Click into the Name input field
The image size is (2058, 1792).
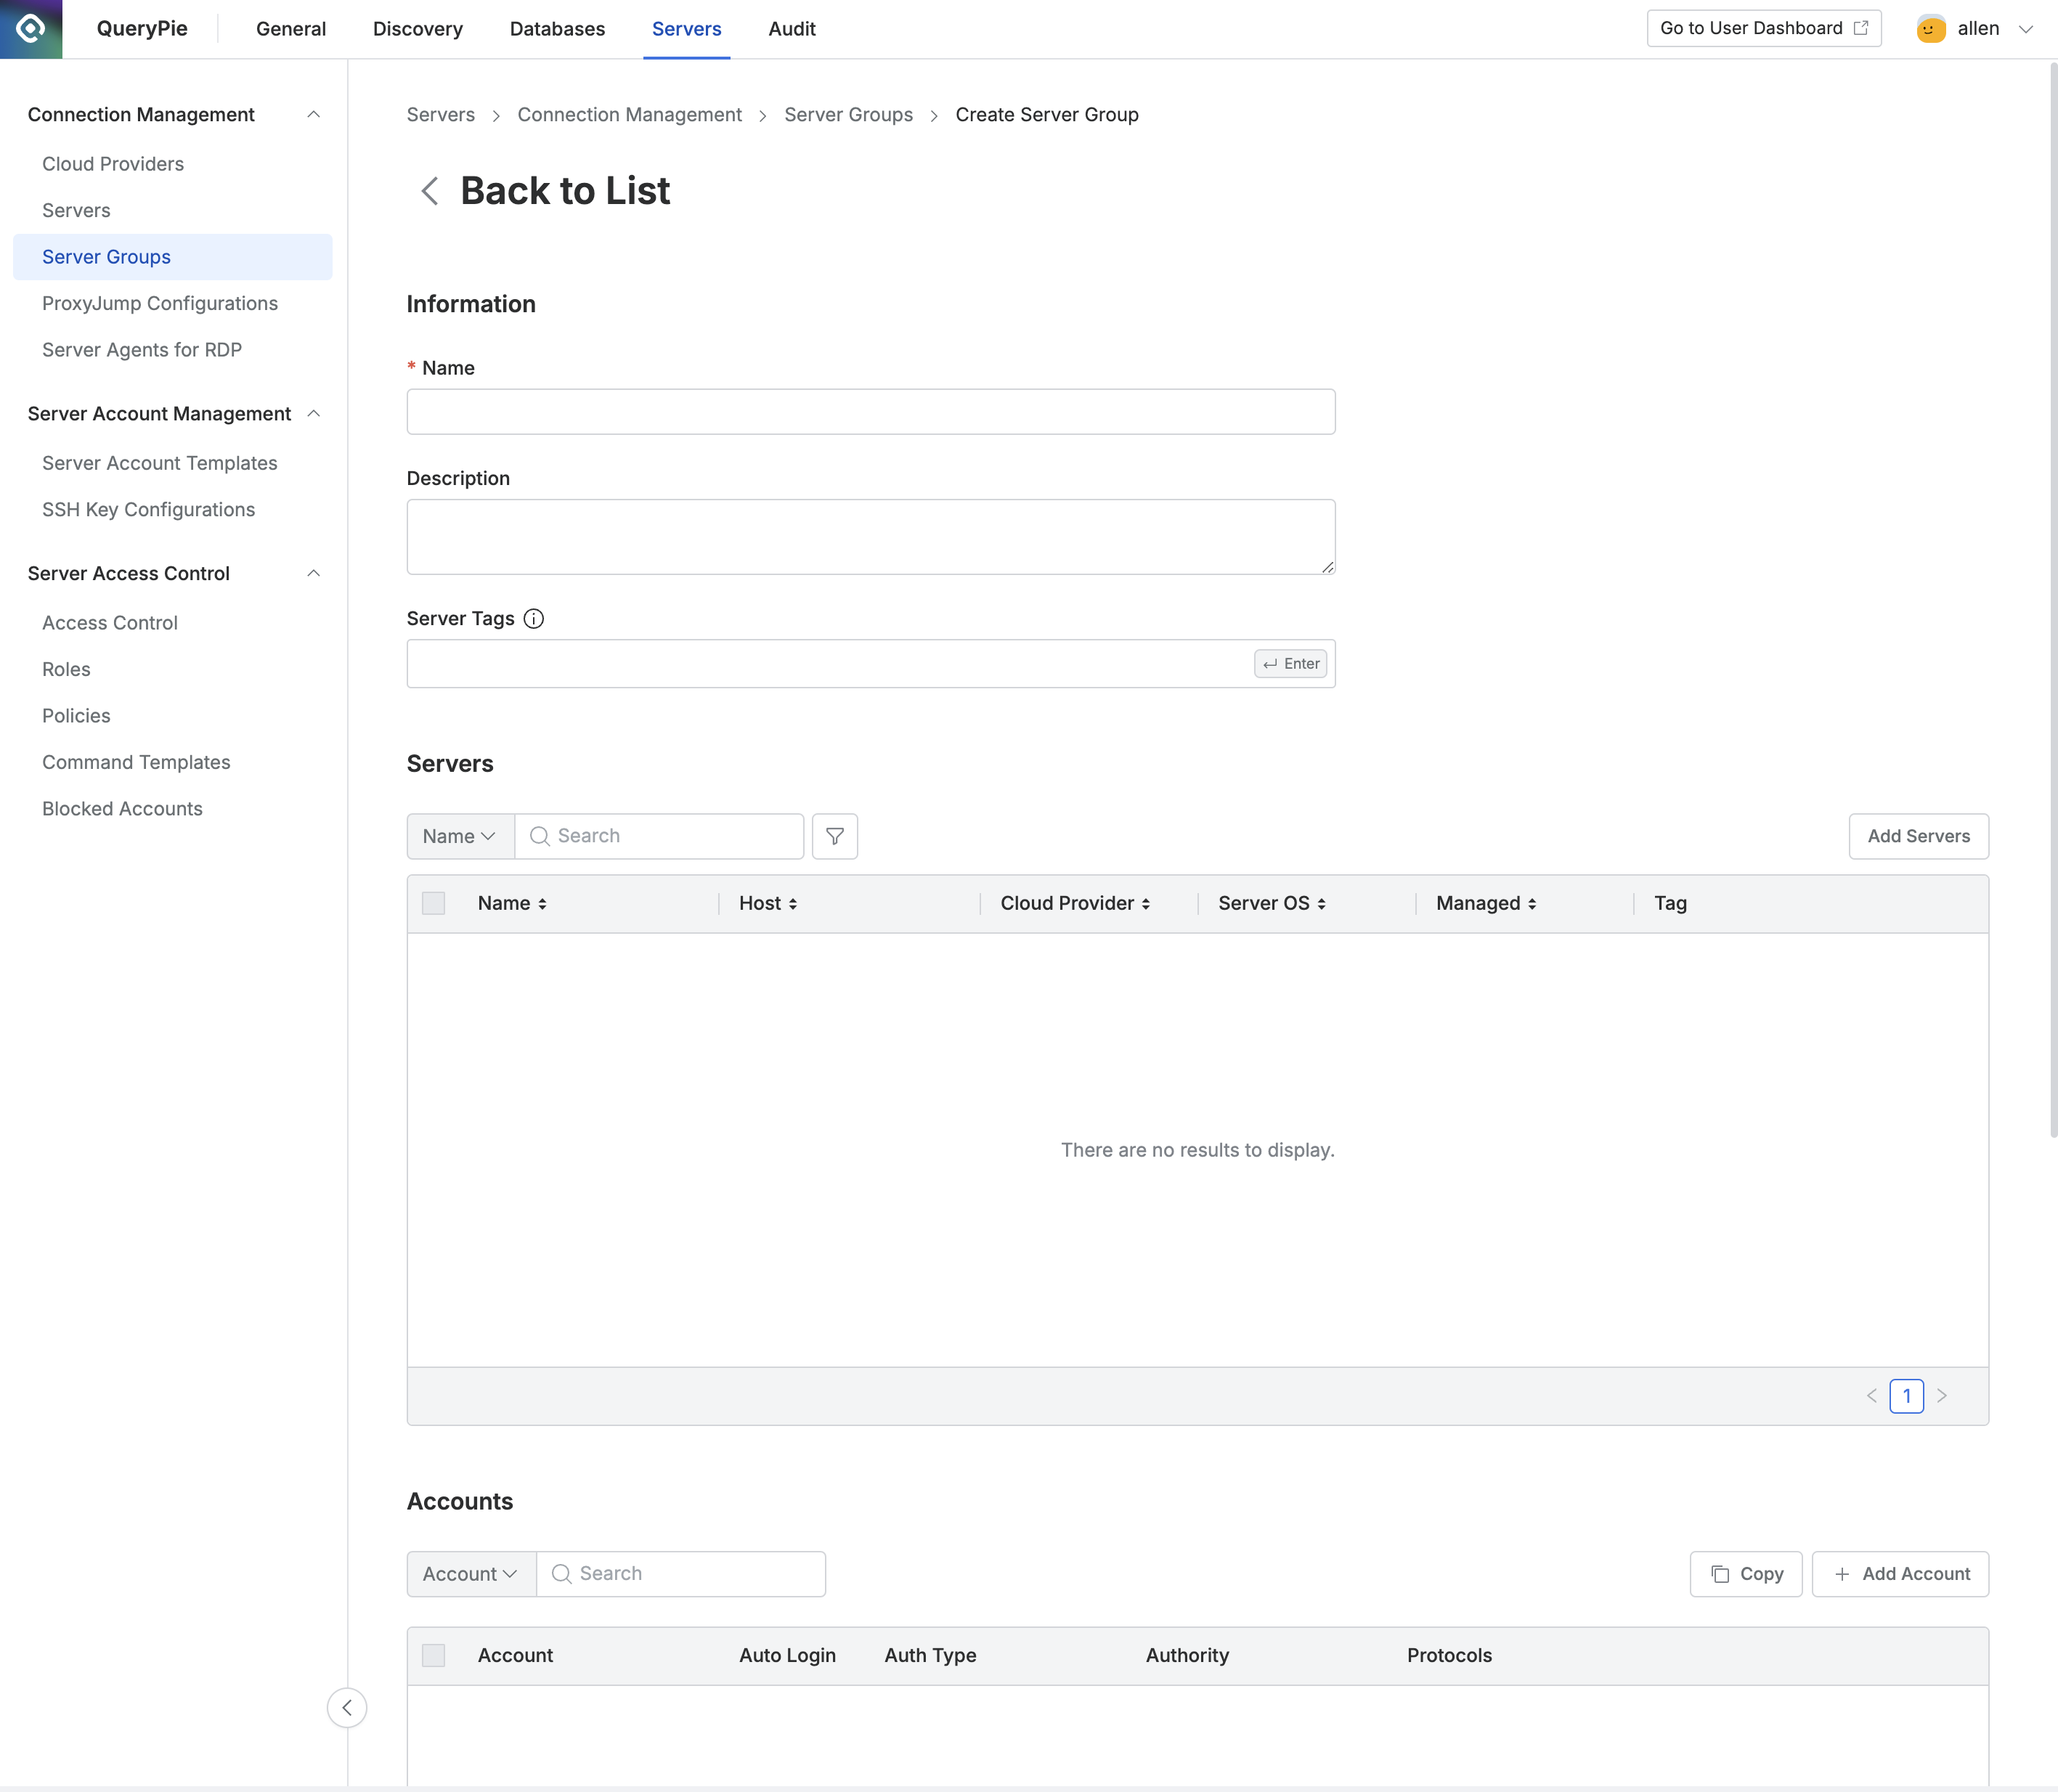[x=870, y=412]
